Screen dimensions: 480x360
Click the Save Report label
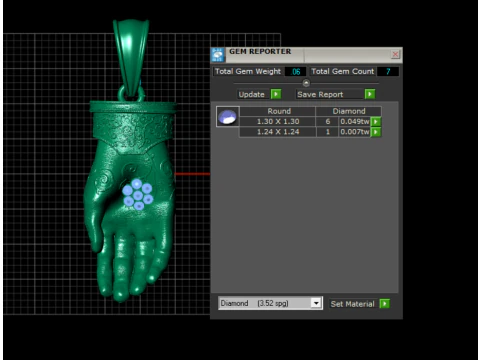(x=320, y=94)
